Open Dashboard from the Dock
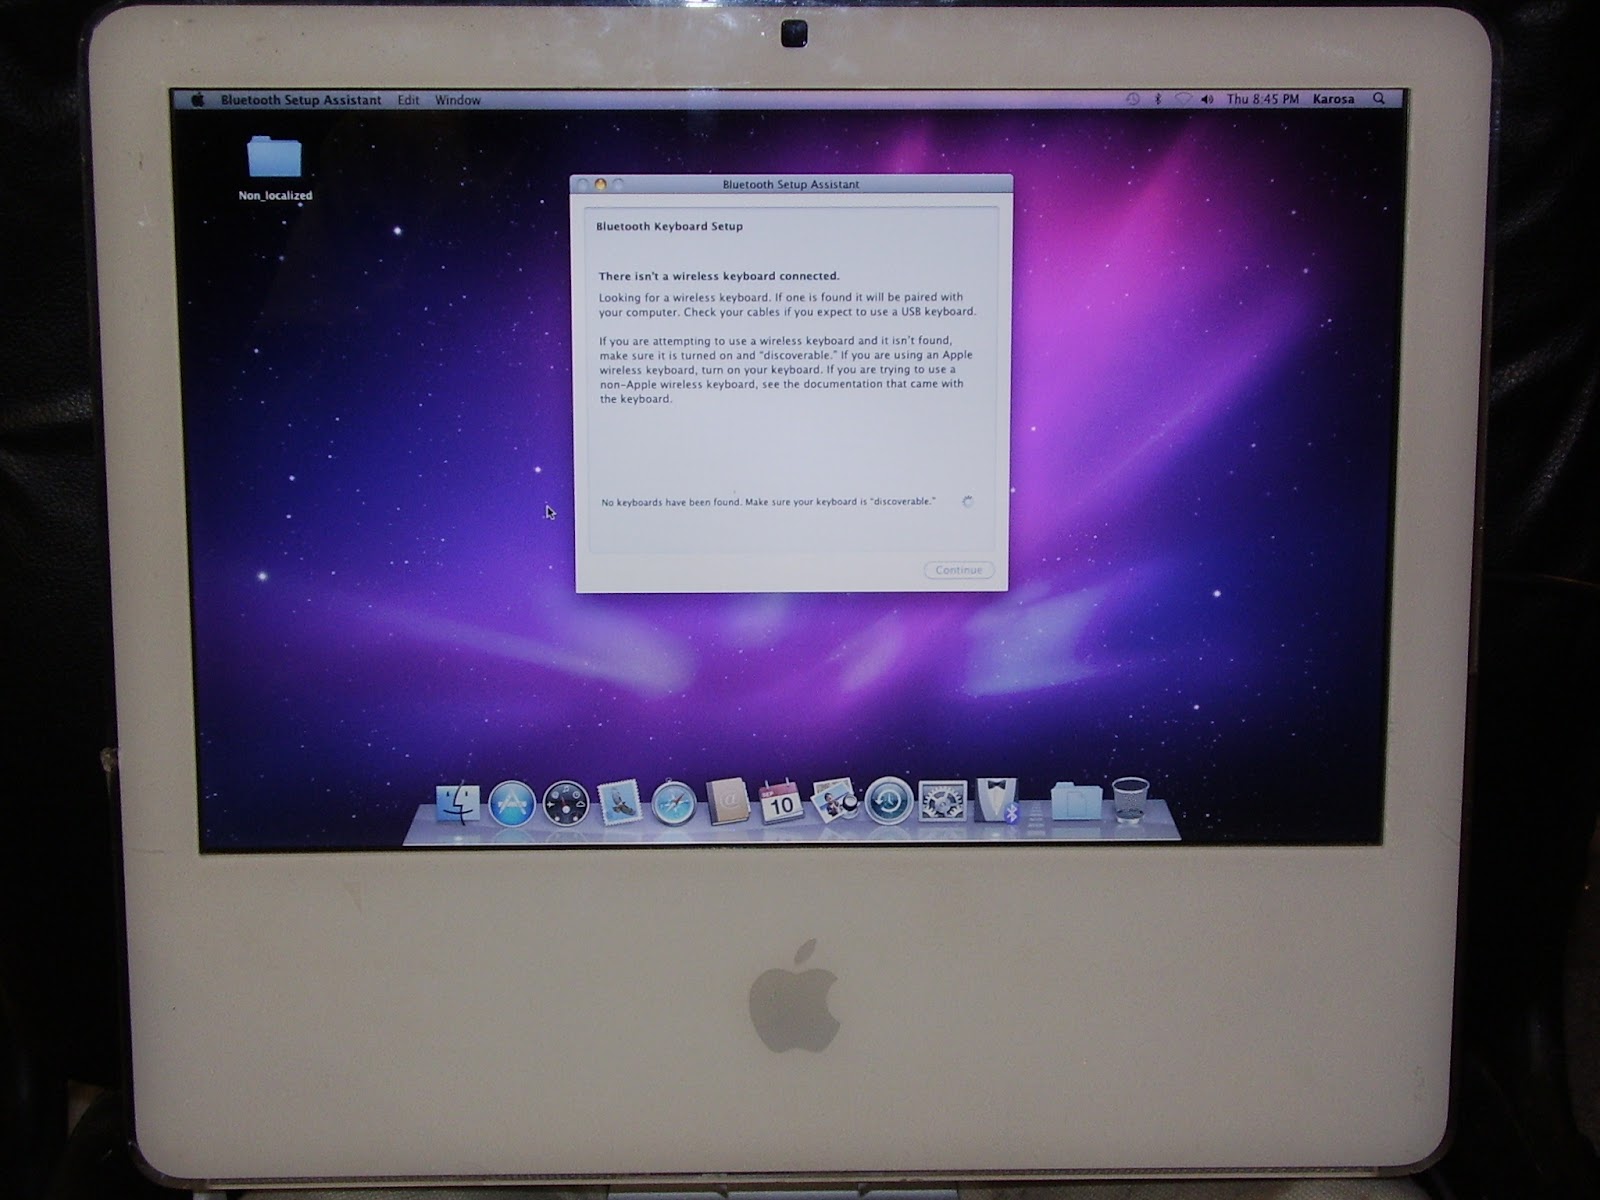 [565, 803]
